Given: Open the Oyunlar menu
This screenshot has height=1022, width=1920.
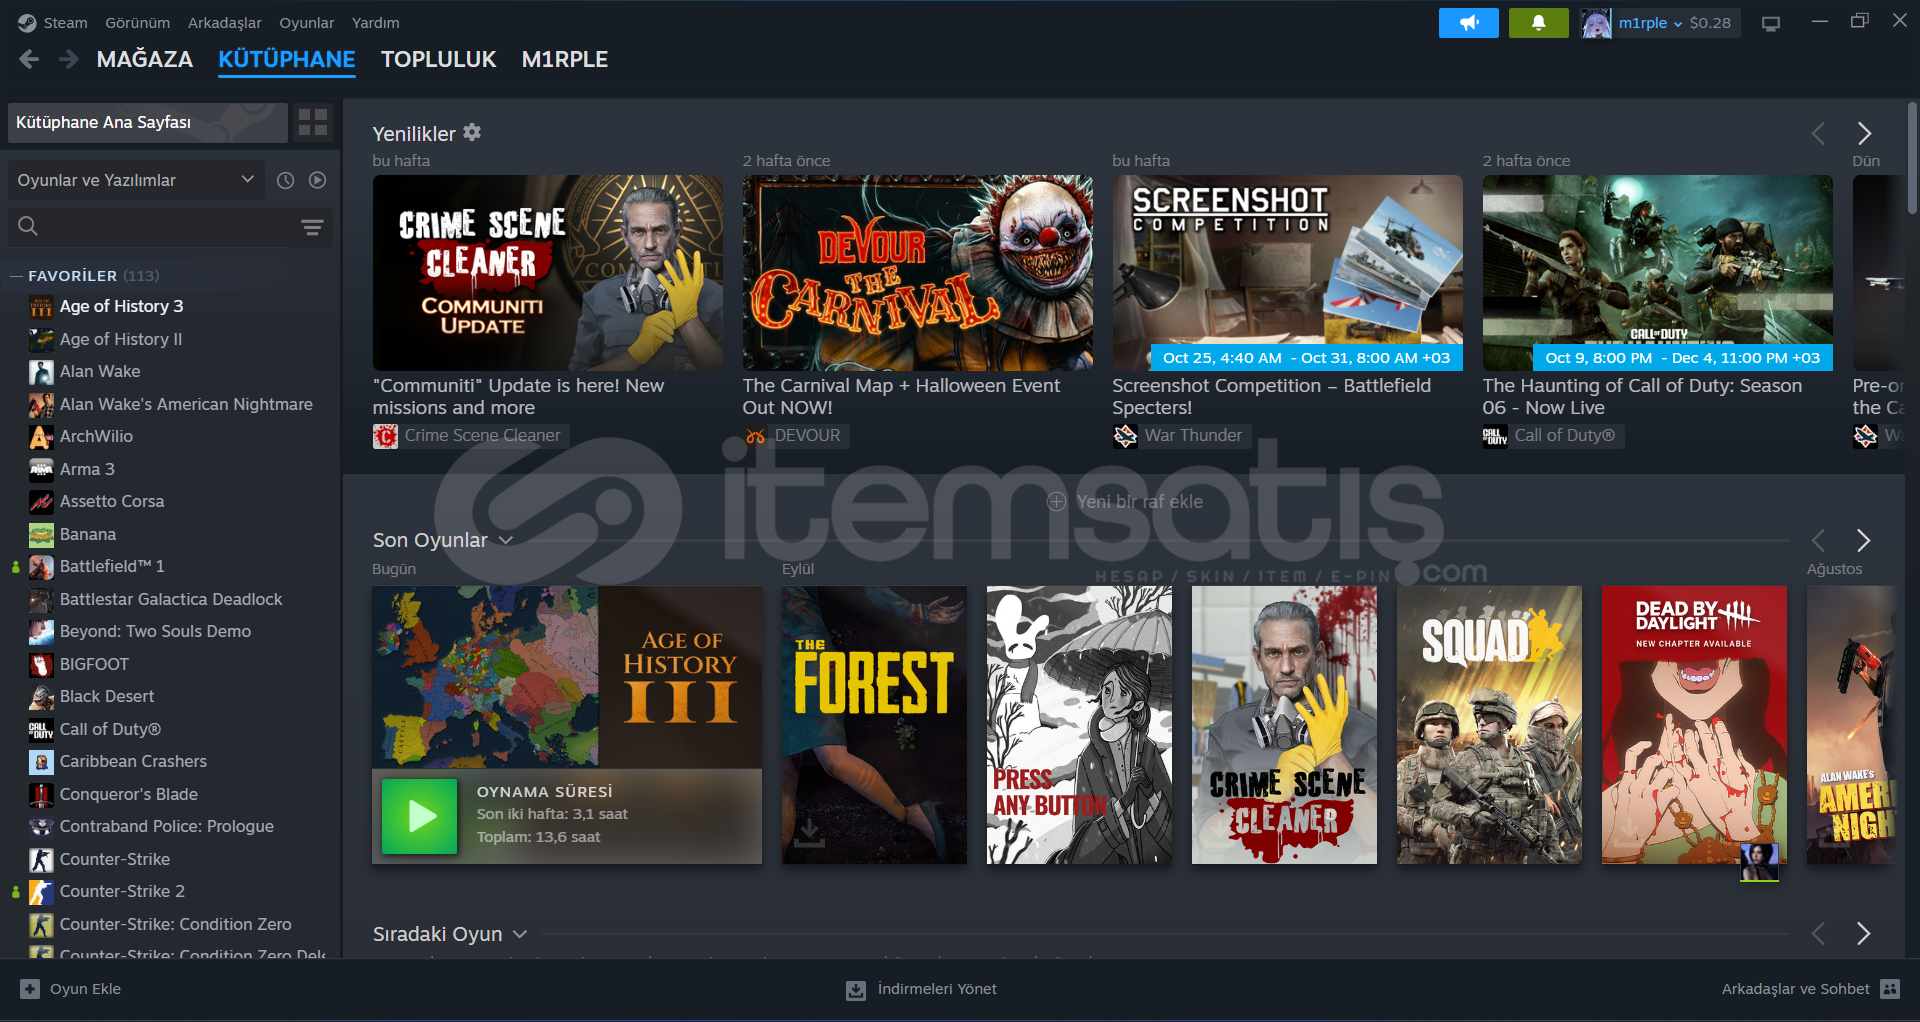Looking at the screenshot, I should [307, 23].
